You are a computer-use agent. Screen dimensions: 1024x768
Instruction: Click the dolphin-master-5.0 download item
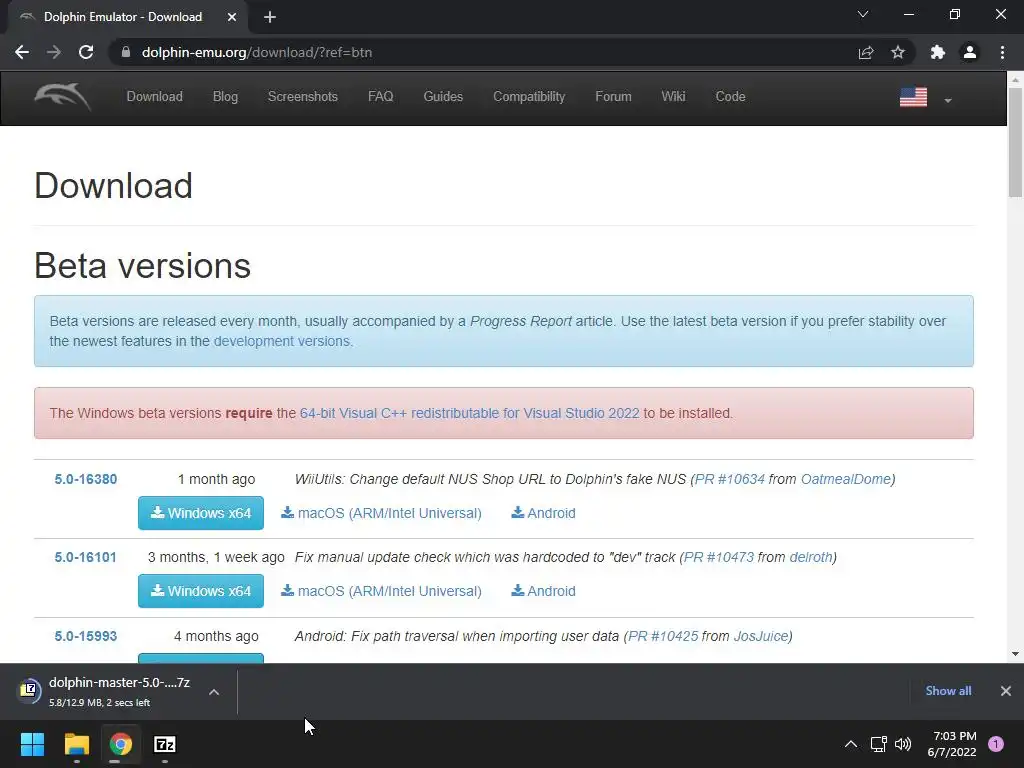(x=120, y=692)
